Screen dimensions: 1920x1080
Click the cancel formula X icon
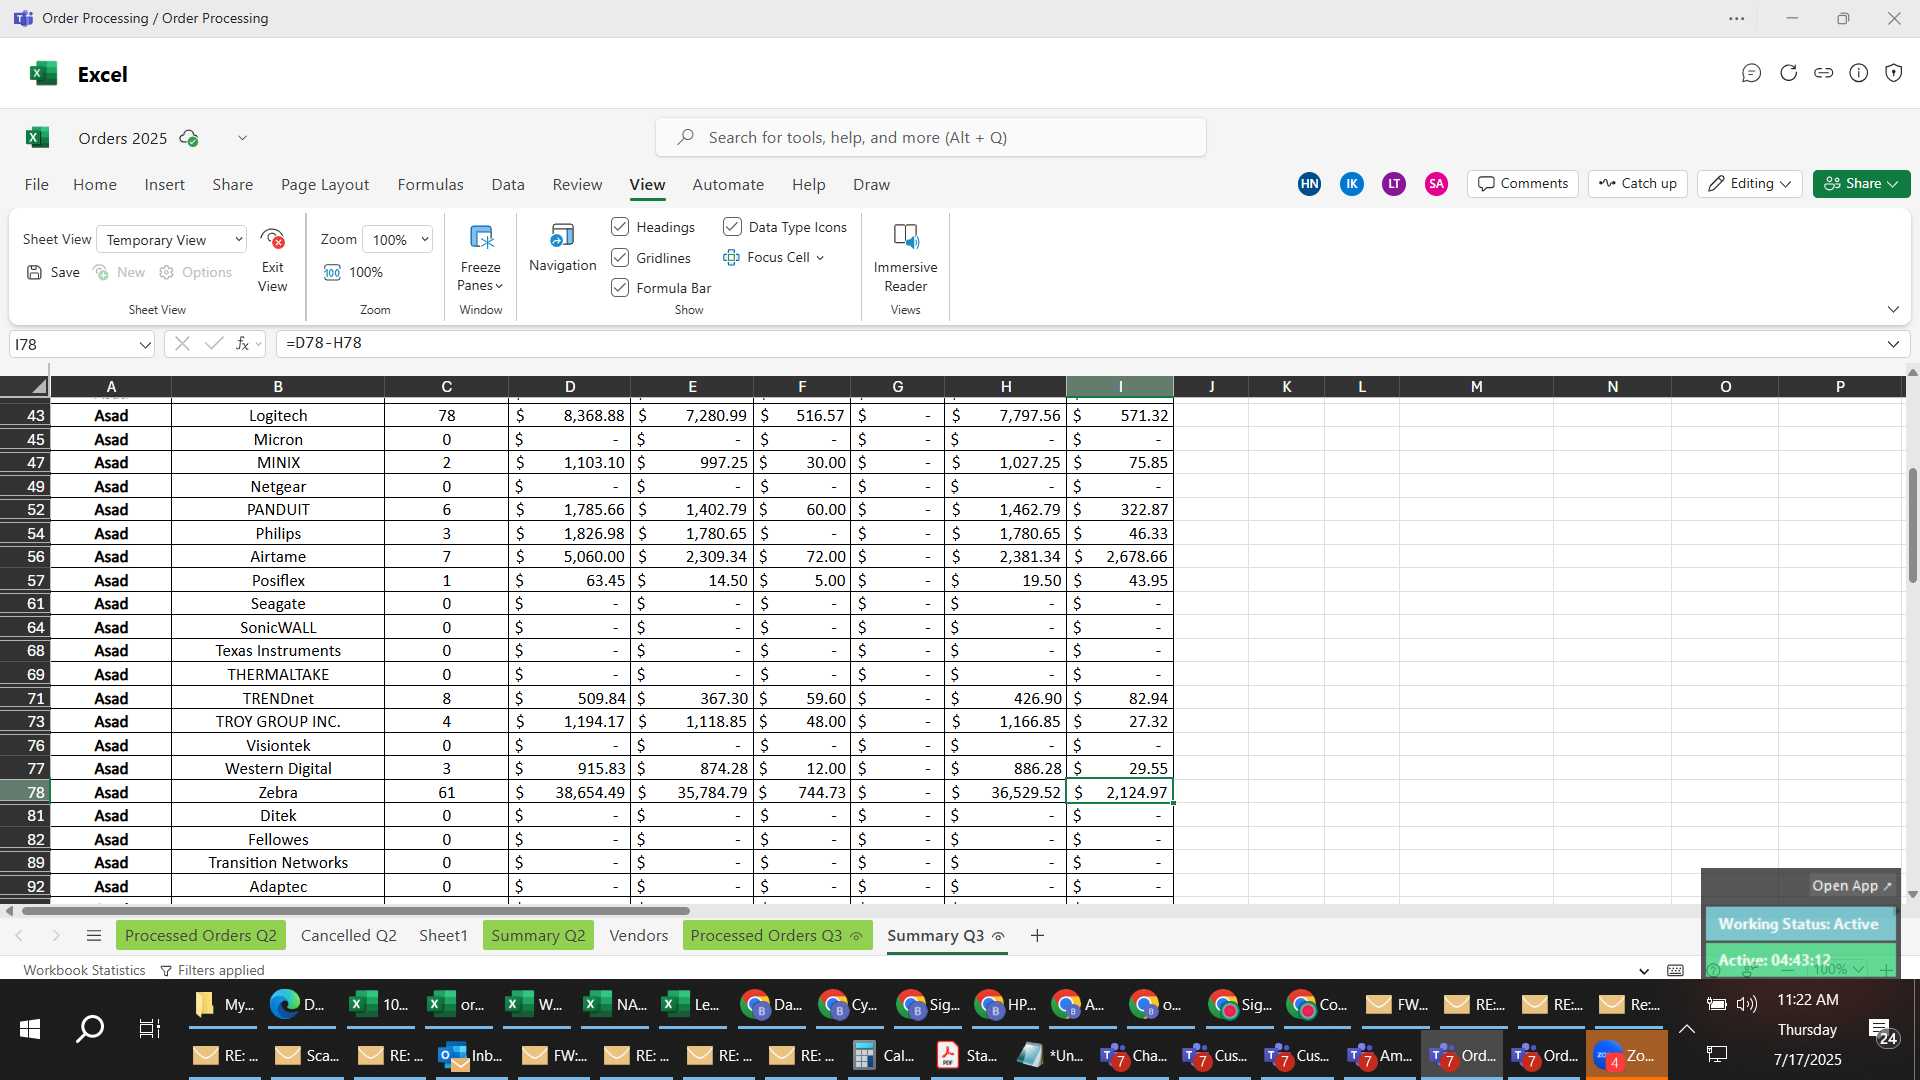(181, 343)
